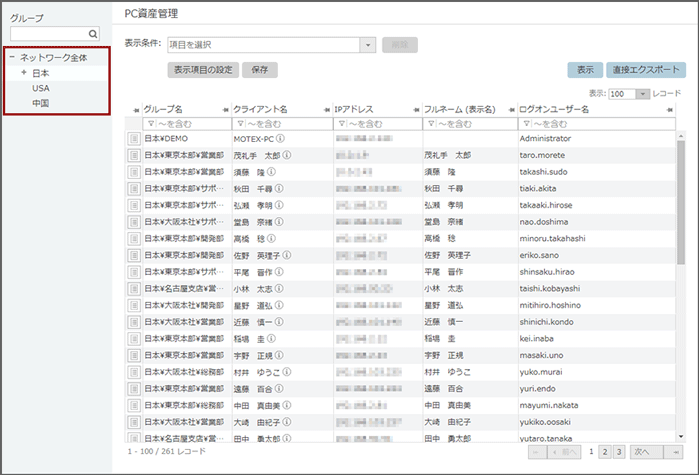Go to page 2
This screenshot has height=475, width=699.
click(605, 452)
